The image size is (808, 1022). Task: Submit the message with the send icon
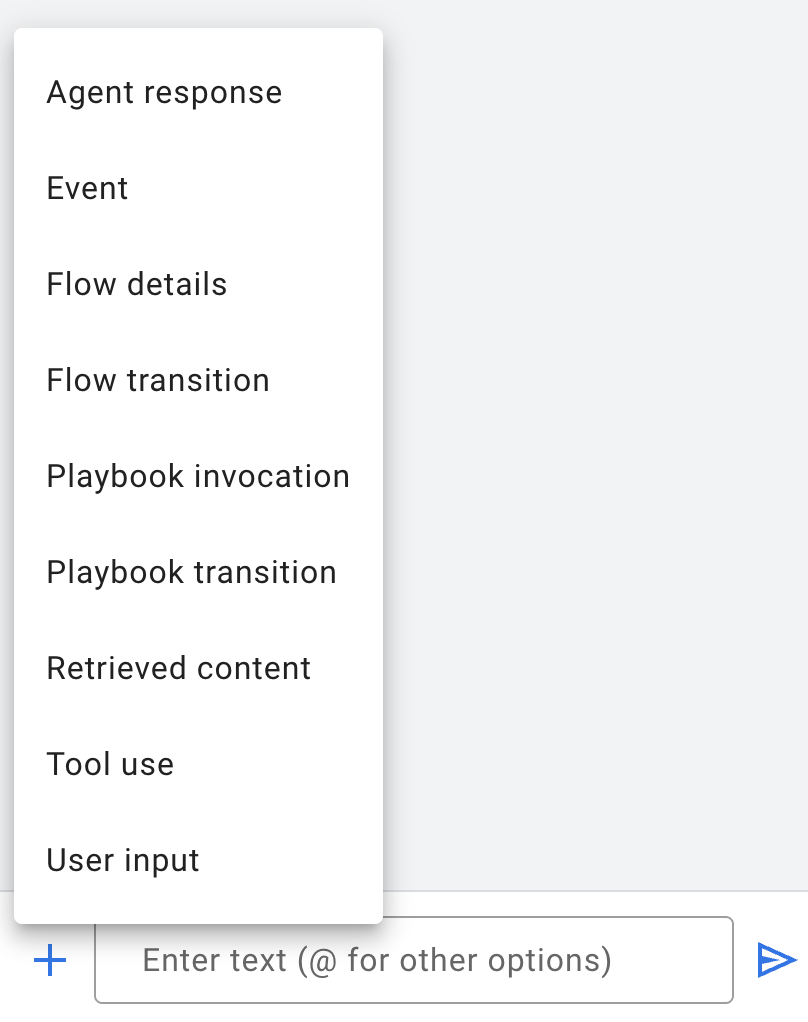pos(776,960)
